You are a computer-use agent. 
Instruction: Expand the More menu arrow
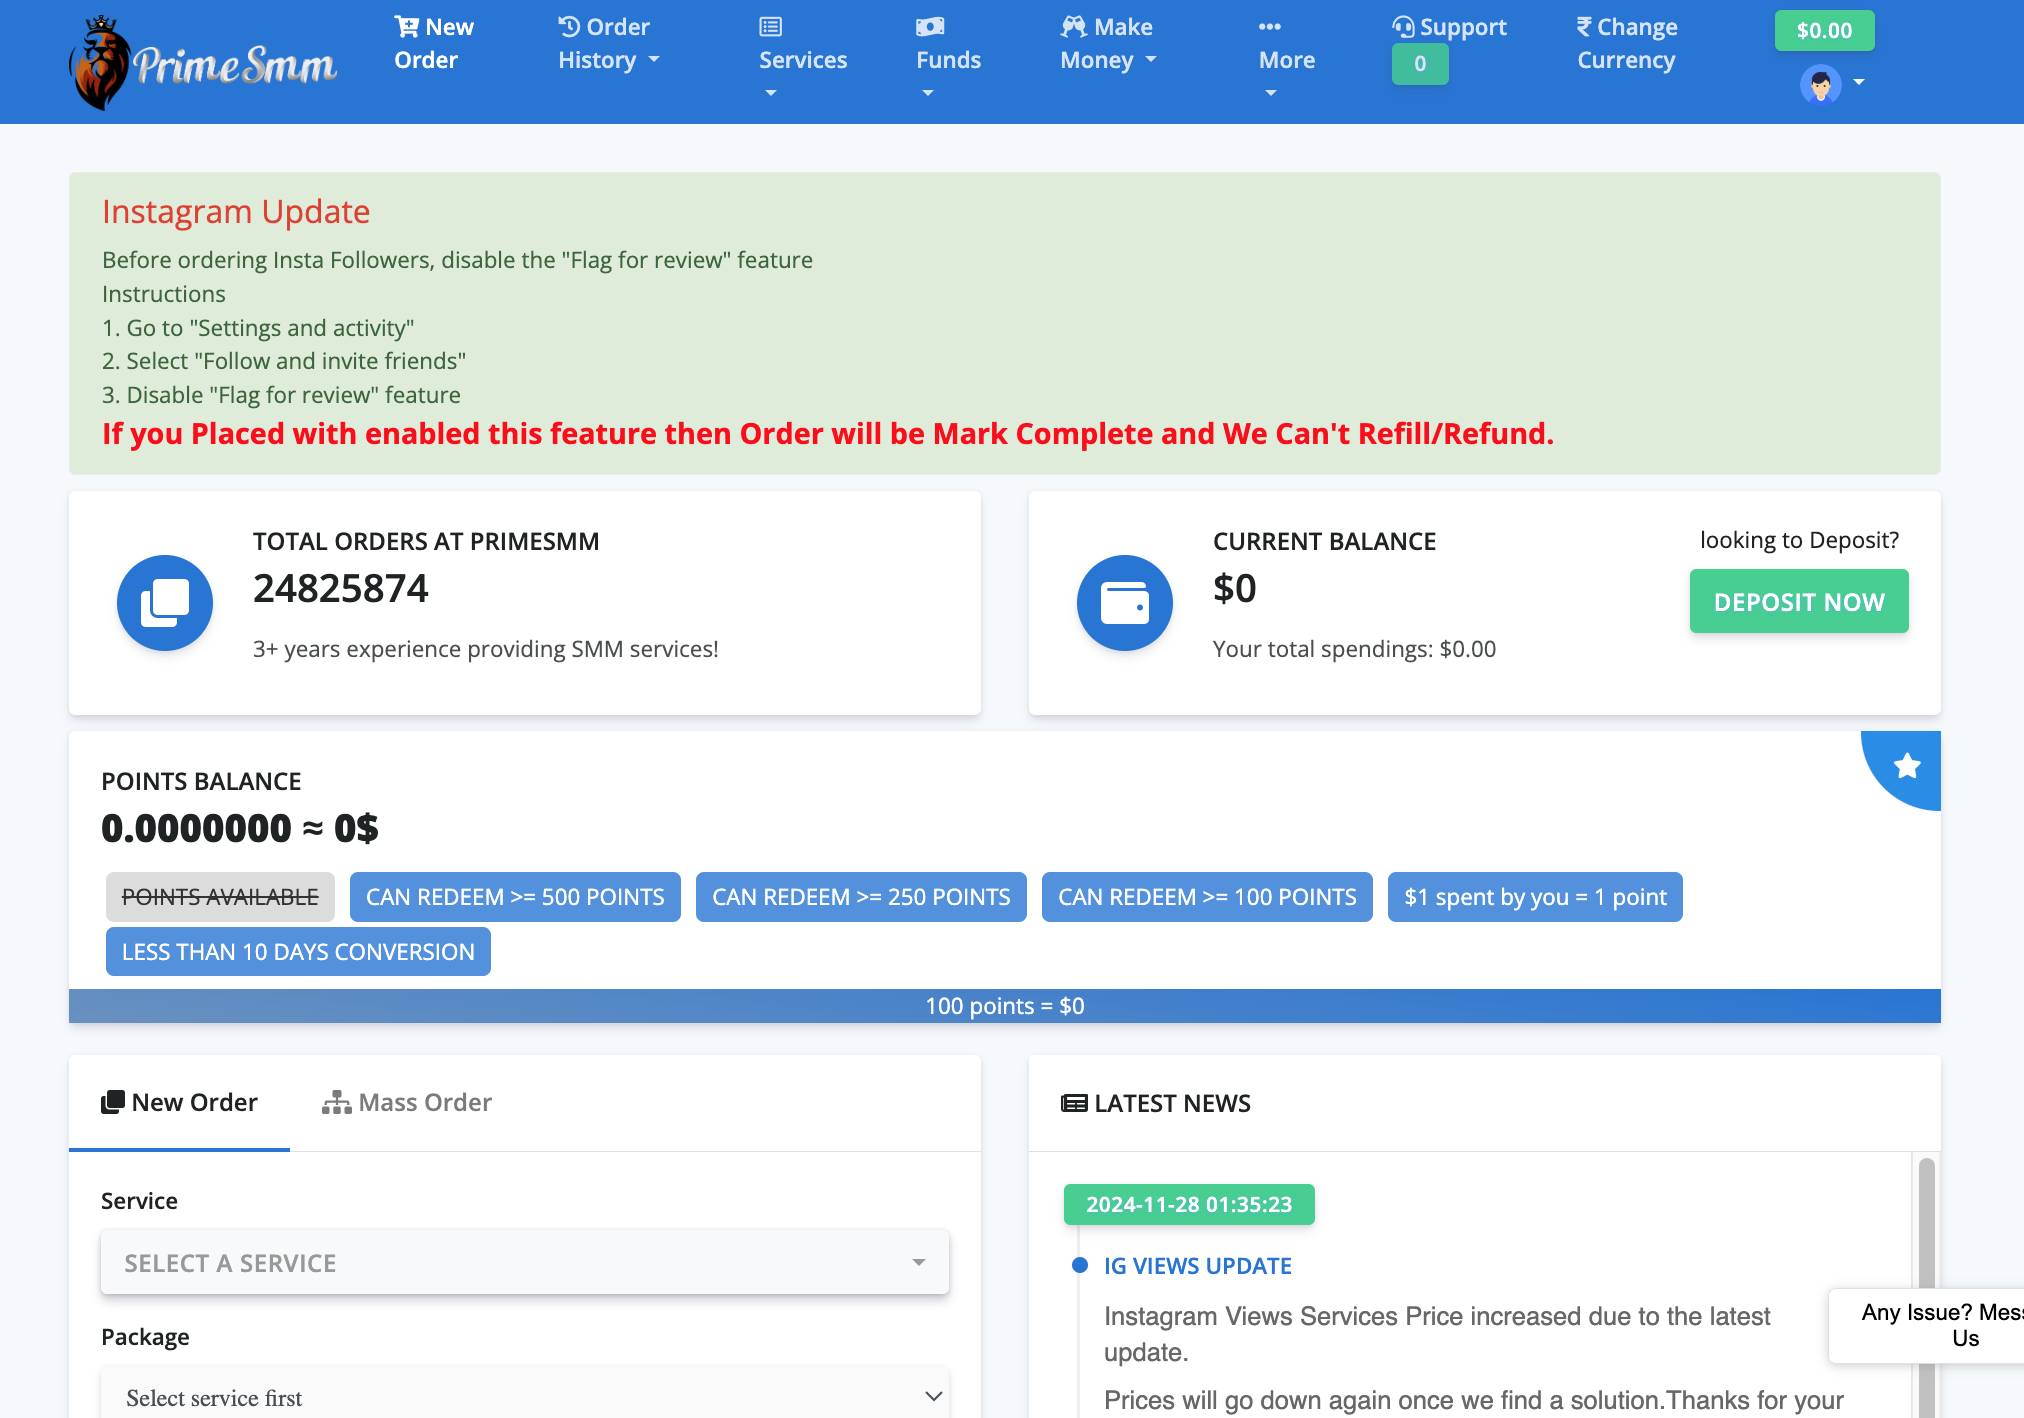(1271, 93)
